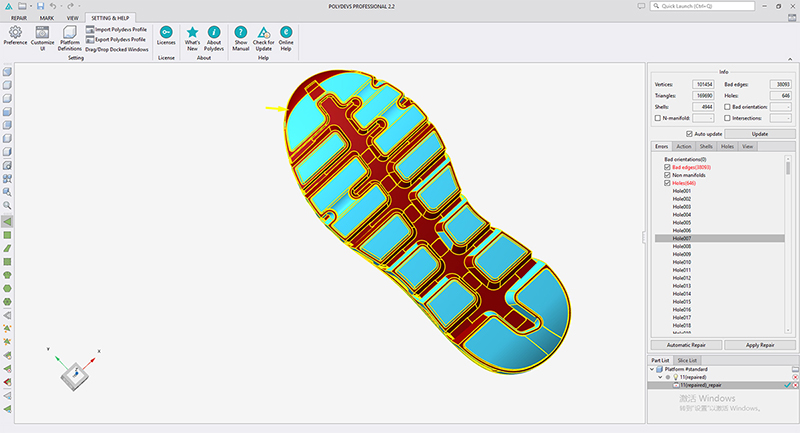Click the feedback speech bubble icon

pyautogui.click(x=641, y=6)
